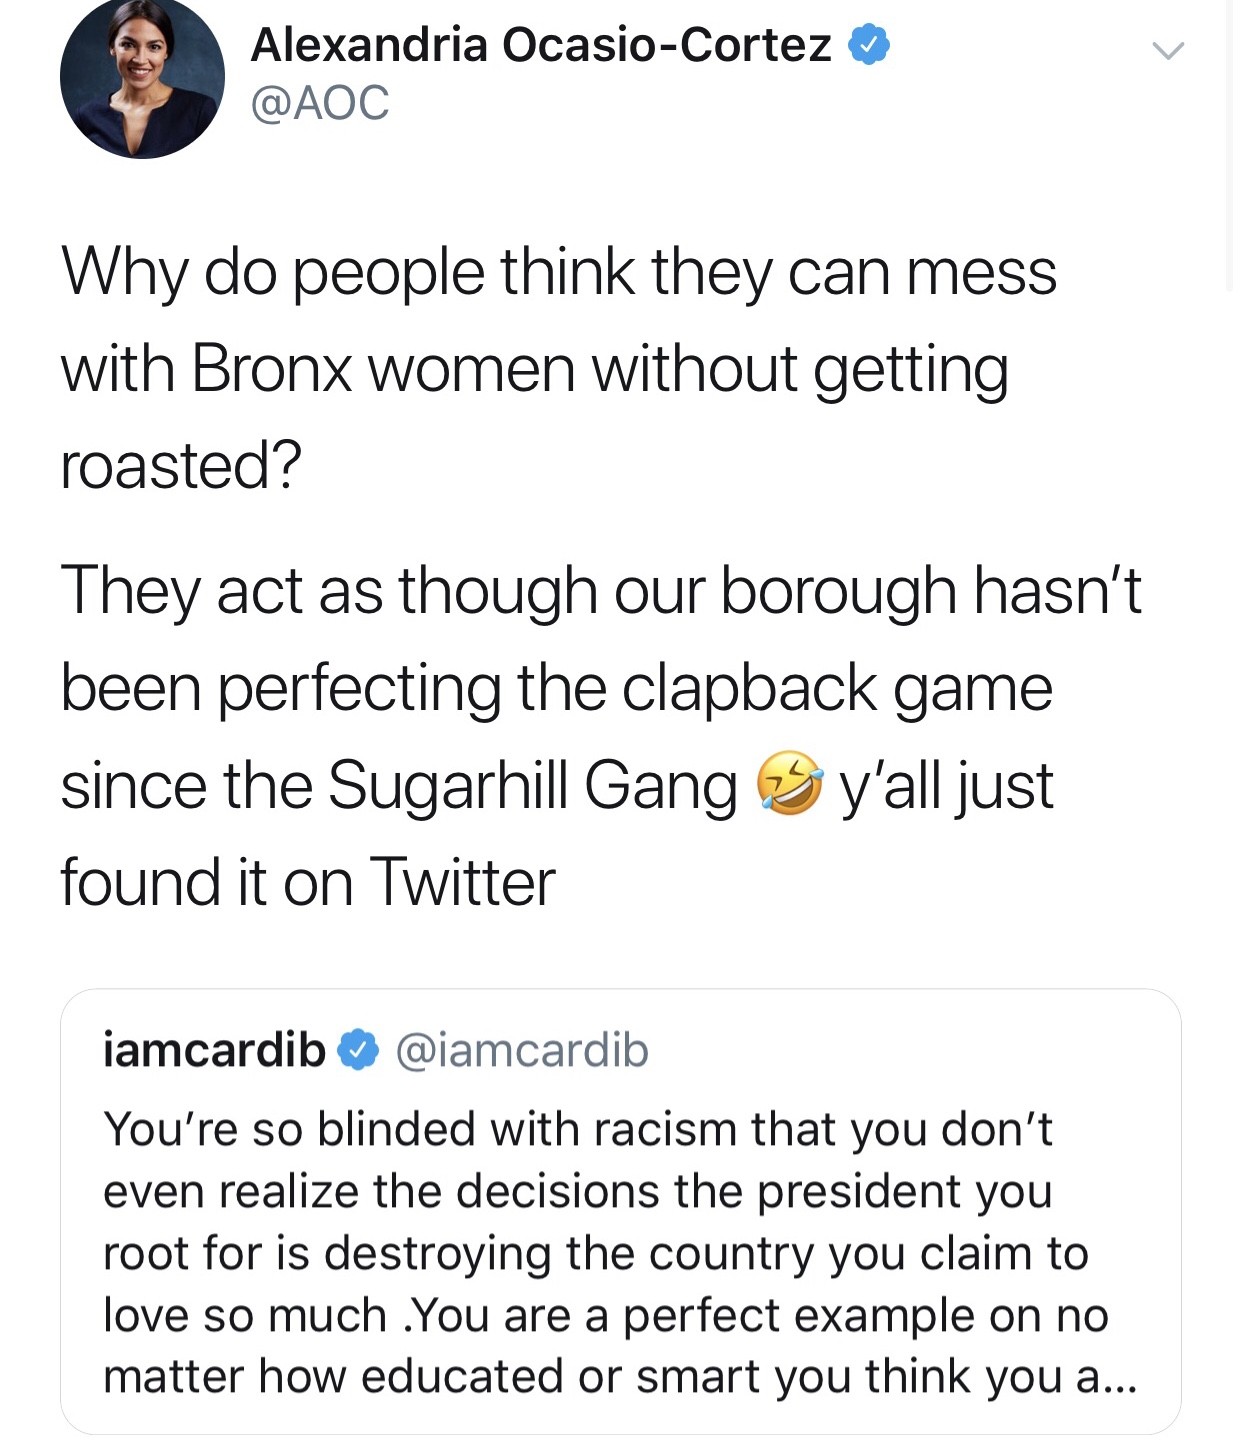
Task: Open the @AOC handle link
Action: (x=320, y=103)
